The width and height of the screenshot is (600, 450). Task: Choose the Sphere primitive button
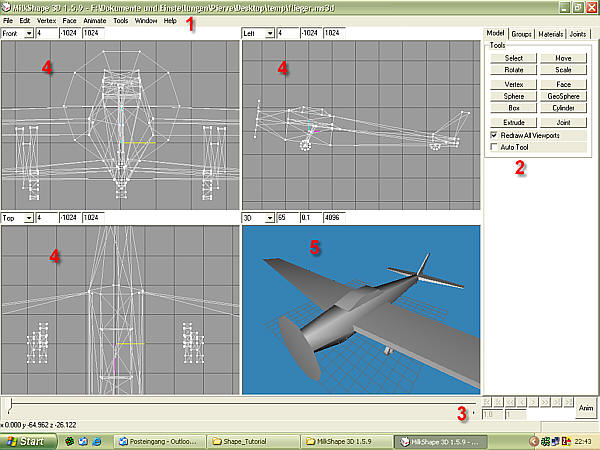click(514, 96)
